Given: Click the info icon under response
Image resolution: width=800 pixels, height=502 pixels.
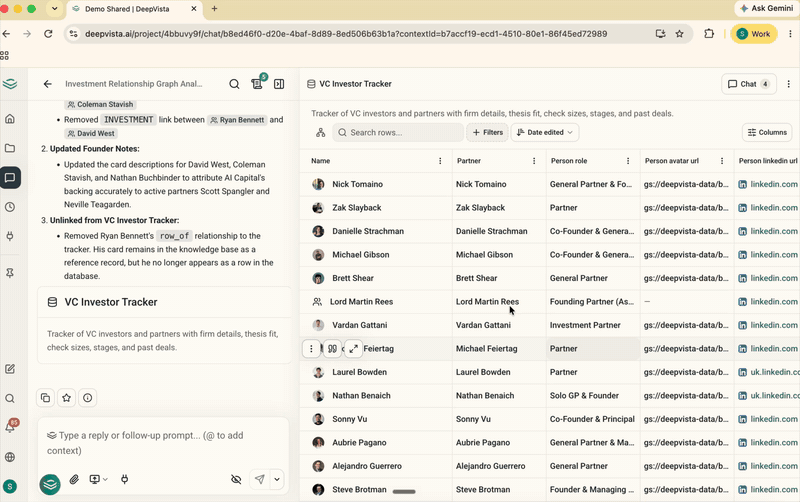Looking at the screenshot, I should click(x=88, y=397).
